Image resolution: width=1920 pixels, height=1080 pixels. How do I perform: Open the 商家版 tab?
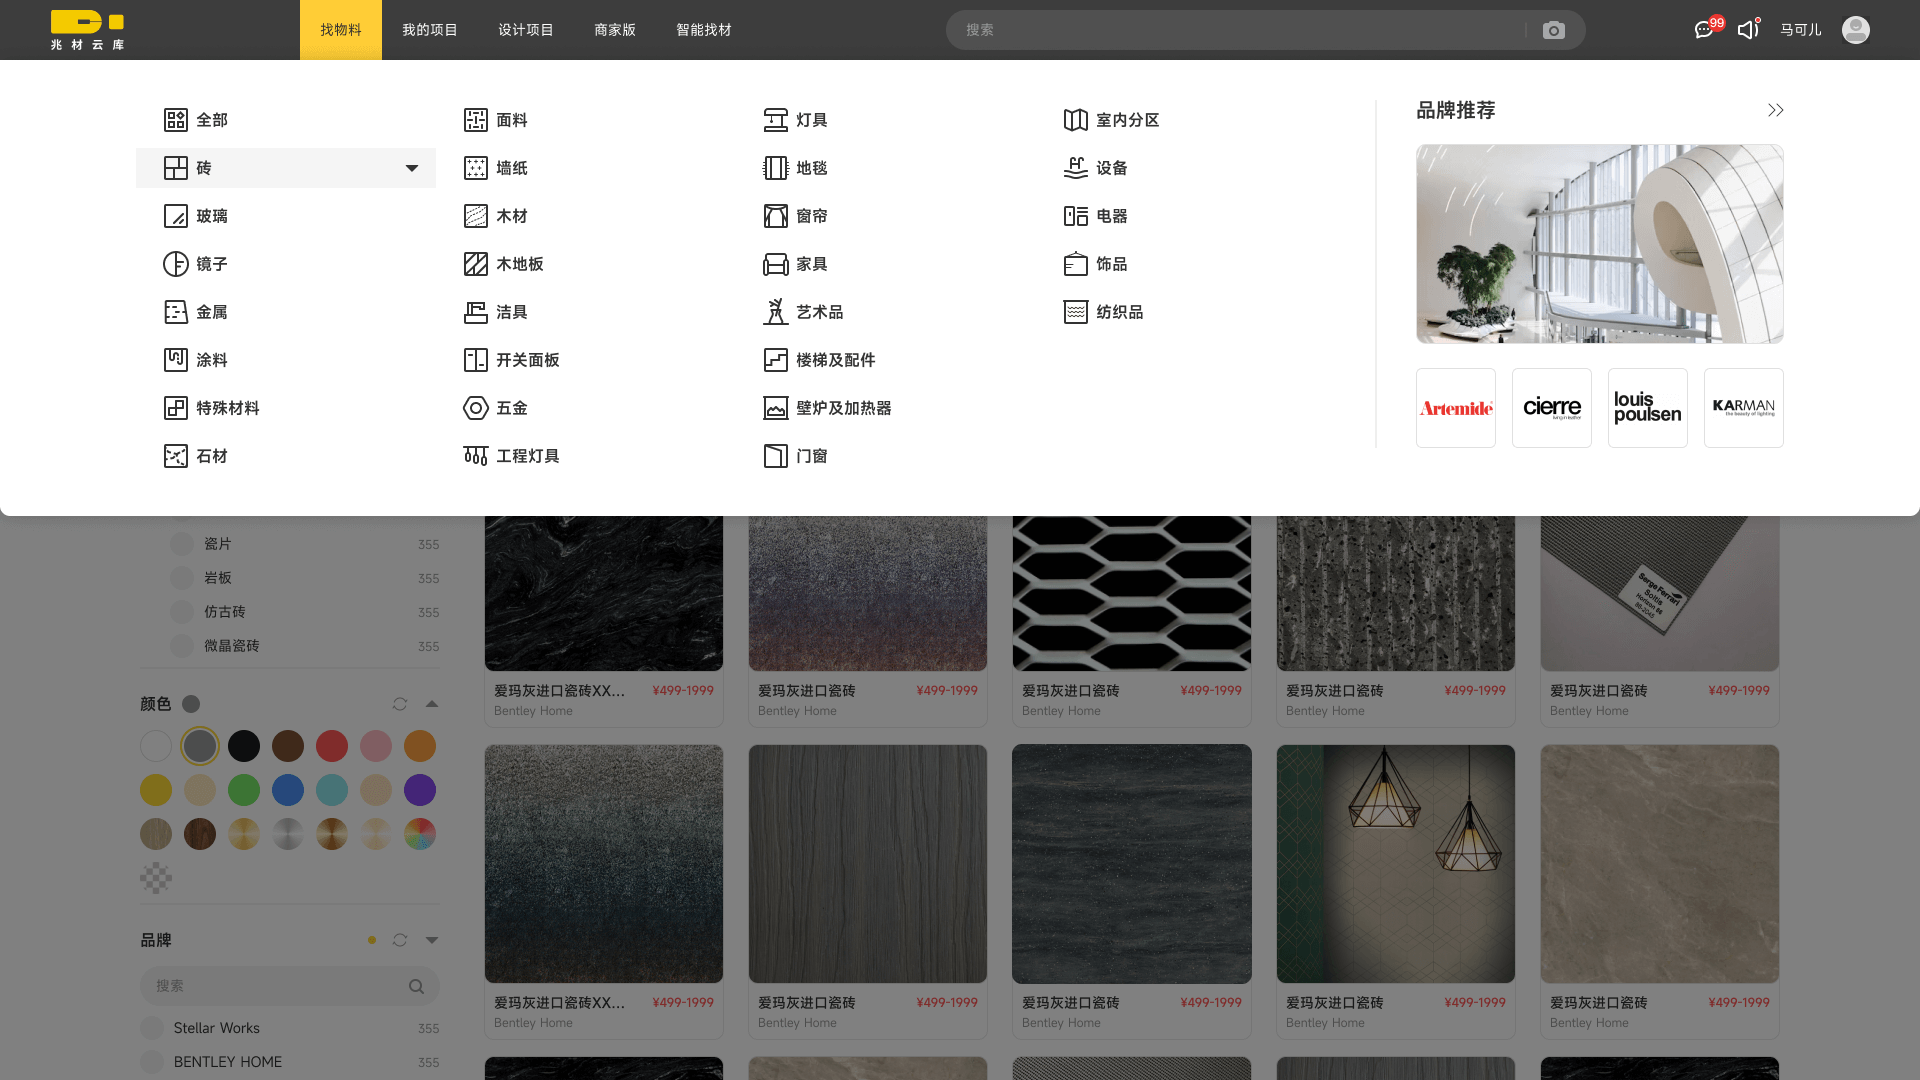(x=615, y=30)
